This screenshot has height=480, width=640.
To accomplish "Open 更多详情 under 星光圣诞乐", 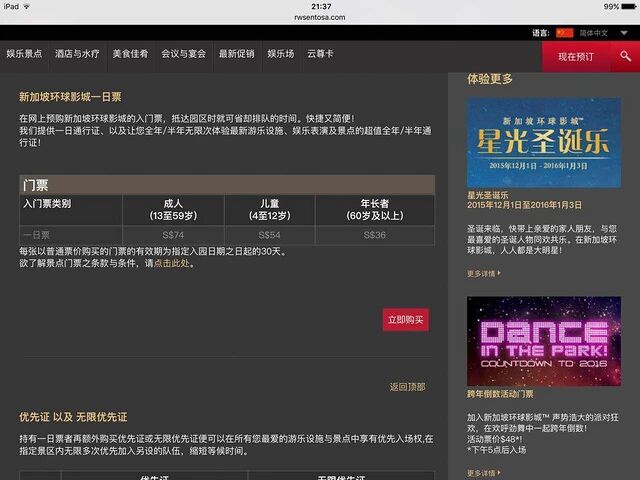I will pyautogui.click(x=484, y=273).
